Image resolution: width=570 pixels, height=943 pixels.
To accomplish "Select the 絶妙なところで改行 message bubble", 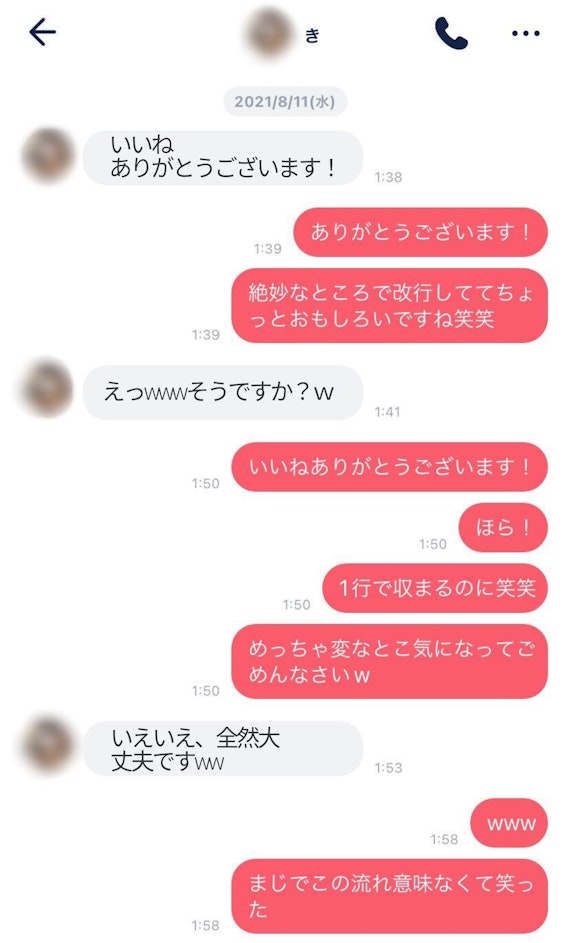I will 390,306.
